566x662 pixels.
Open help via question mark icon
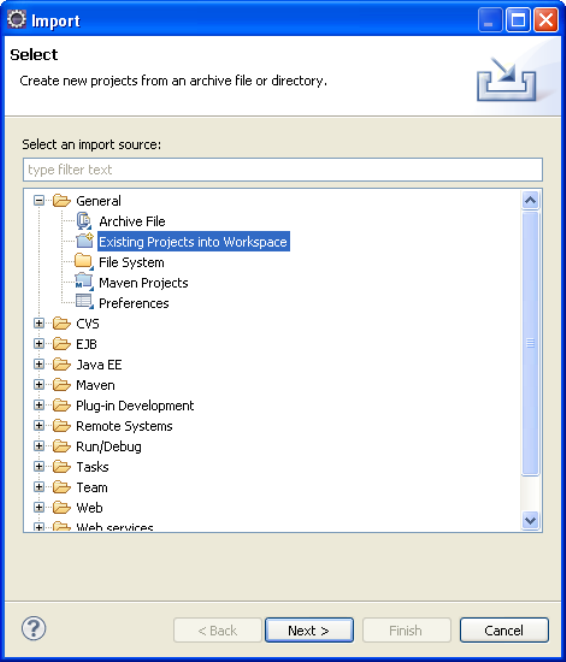click(x=34, y=628)
